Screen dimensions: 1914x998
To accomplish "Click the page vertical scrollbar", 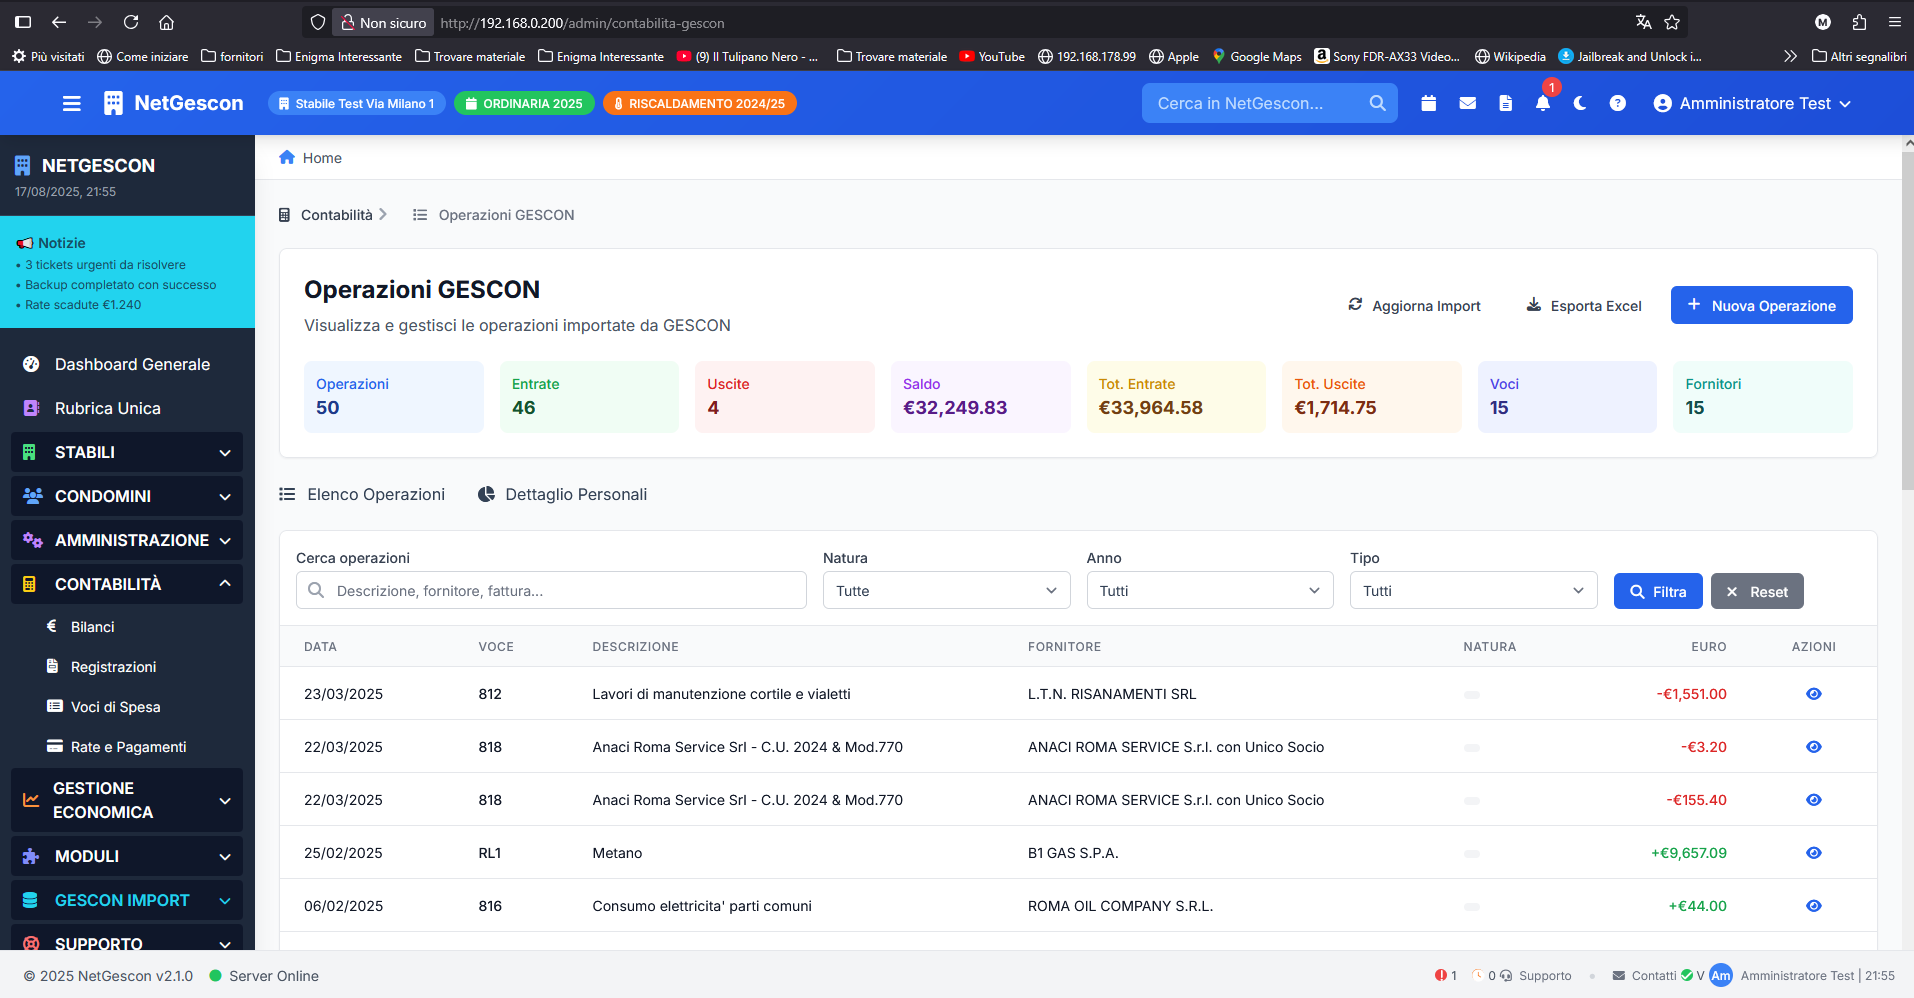I will (x=1907, y=320).
